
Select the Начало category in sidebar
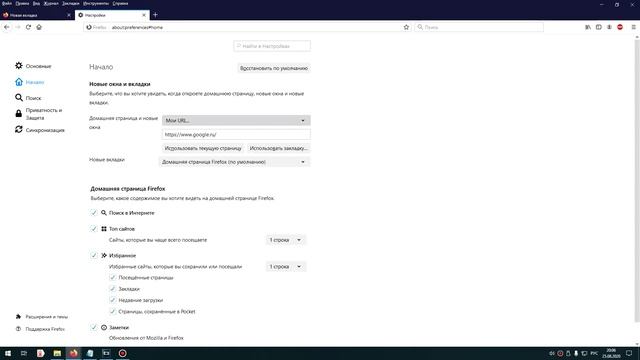coord(30,82)
